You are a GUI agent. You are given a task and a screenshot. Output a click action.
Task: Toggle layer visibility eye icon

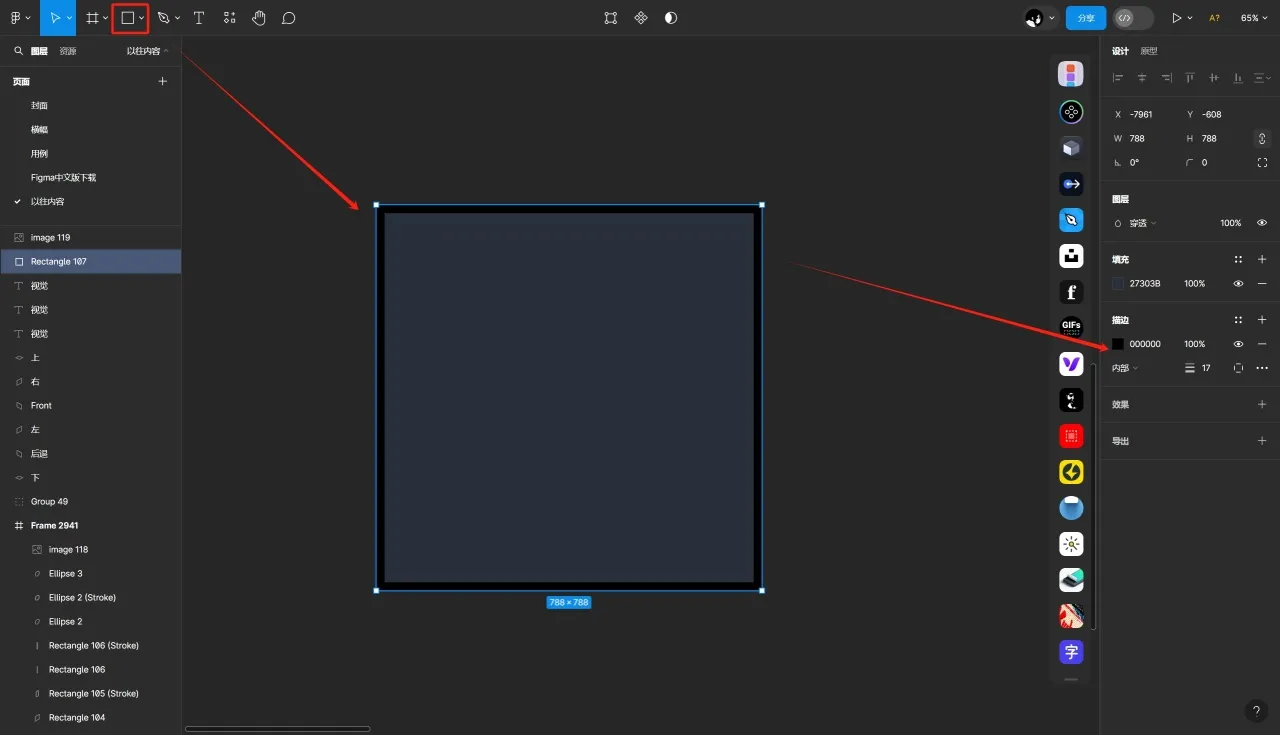click(1262, 223)
